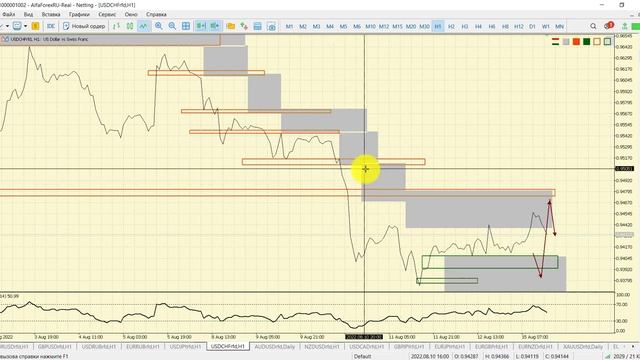Switch to the EURNZDrfd,H1 chart tab
Image resolution: width=640 pixels, height=360 pixels.
536,347
